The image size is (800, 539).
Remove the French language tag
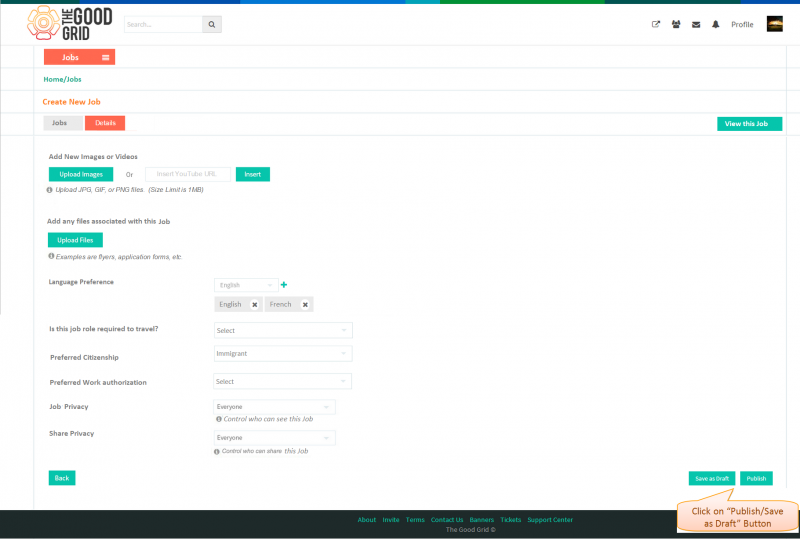click(305, 305)
